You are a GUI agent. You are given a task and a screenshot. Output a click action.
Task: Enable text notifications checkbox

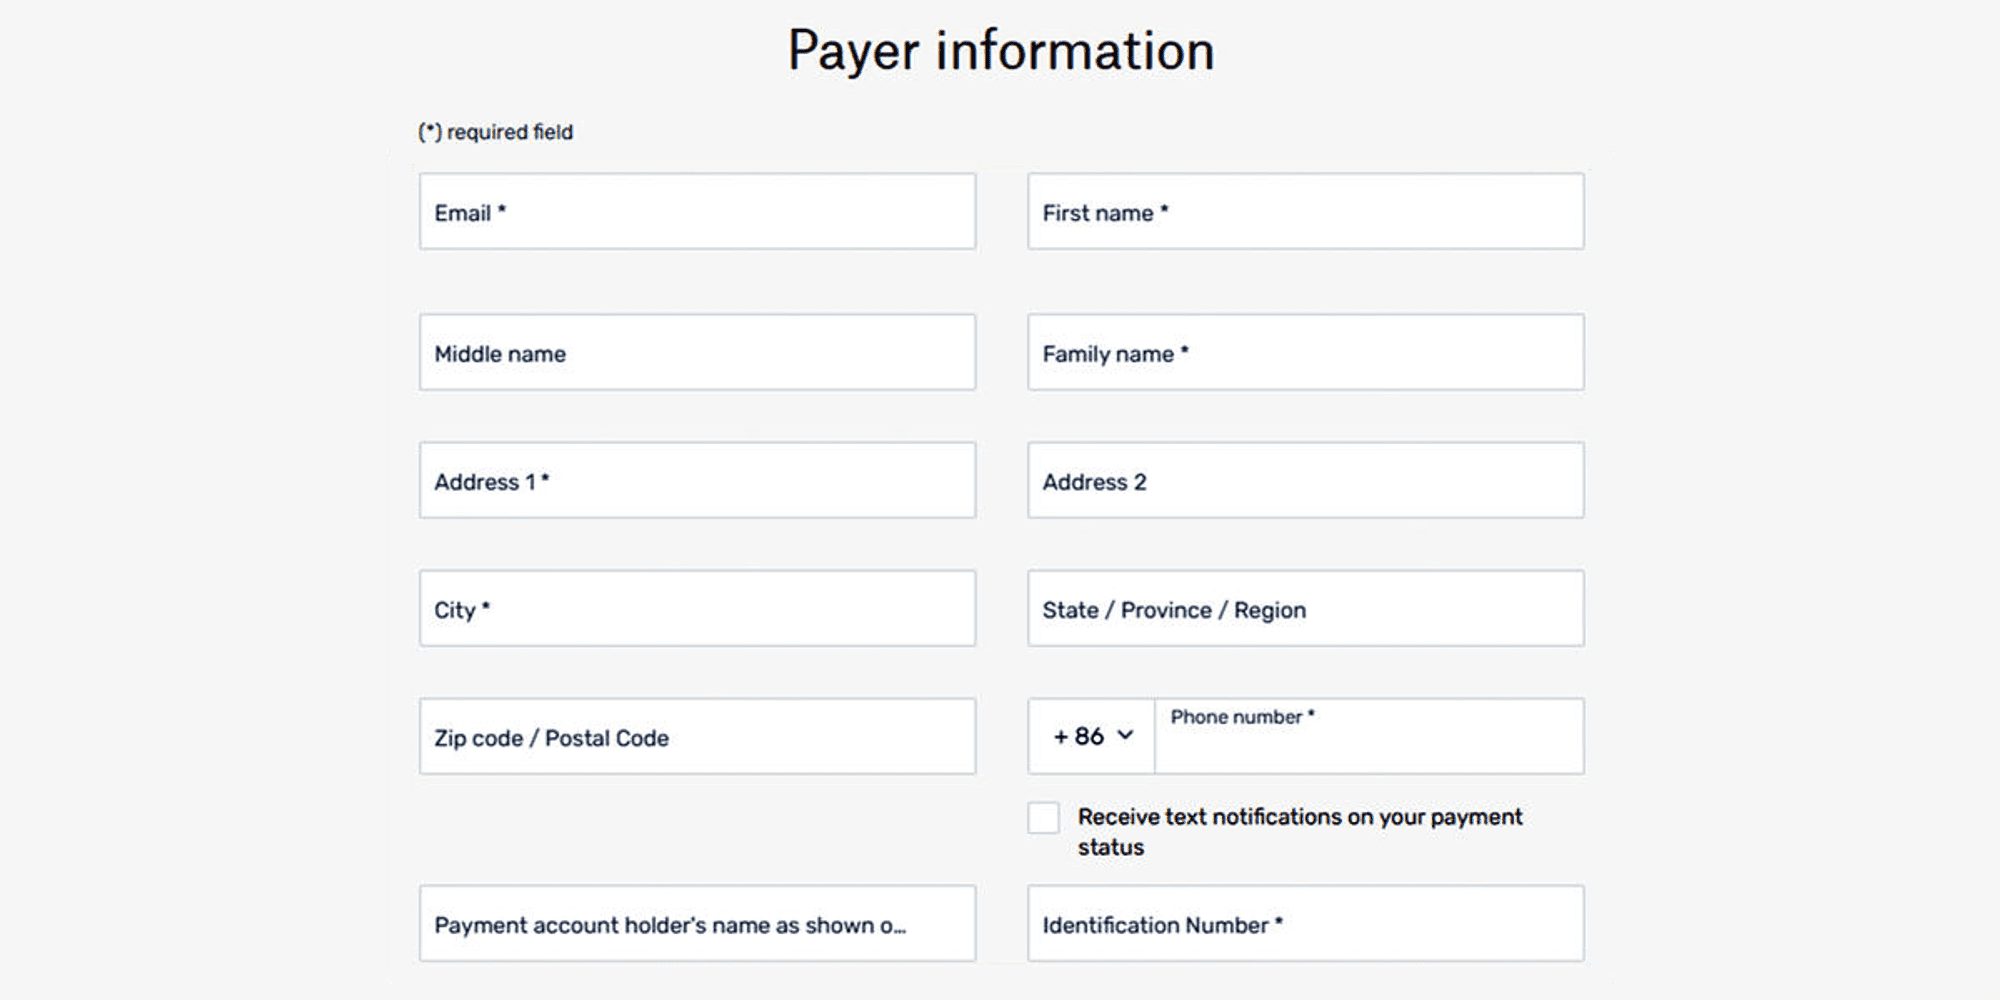point(1043,817)
